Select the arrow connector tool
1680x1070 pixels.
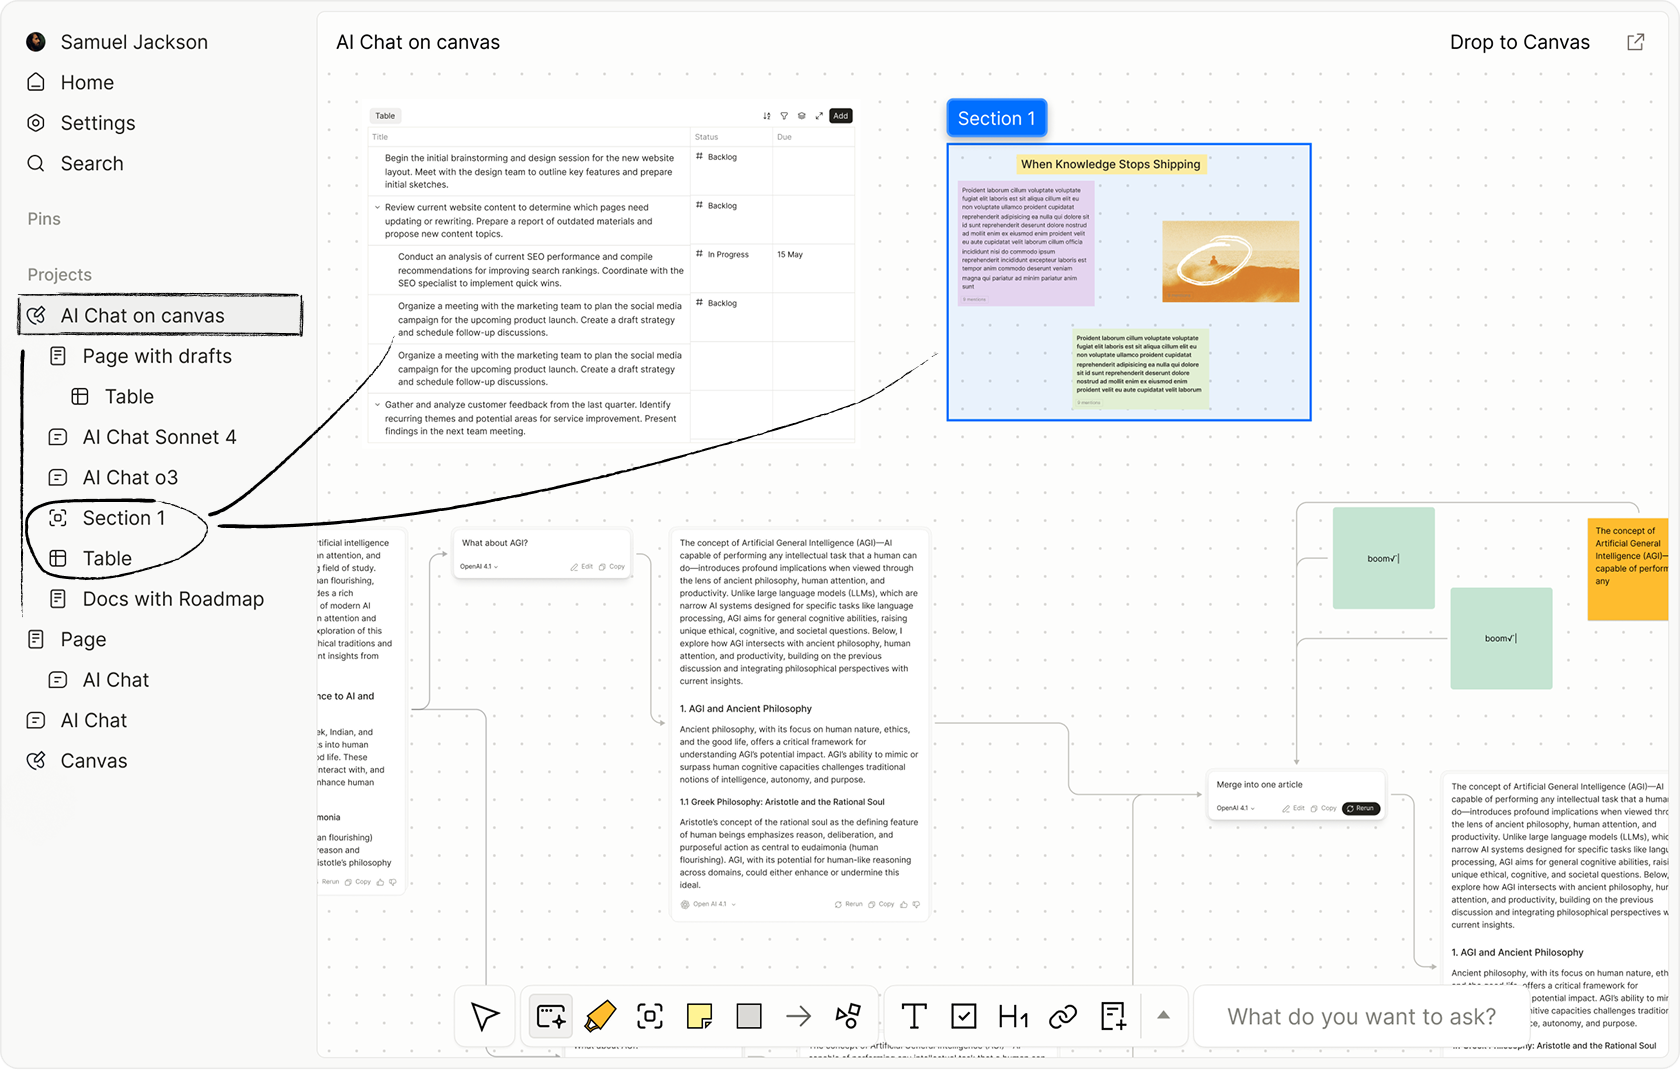pos(798,1016)
